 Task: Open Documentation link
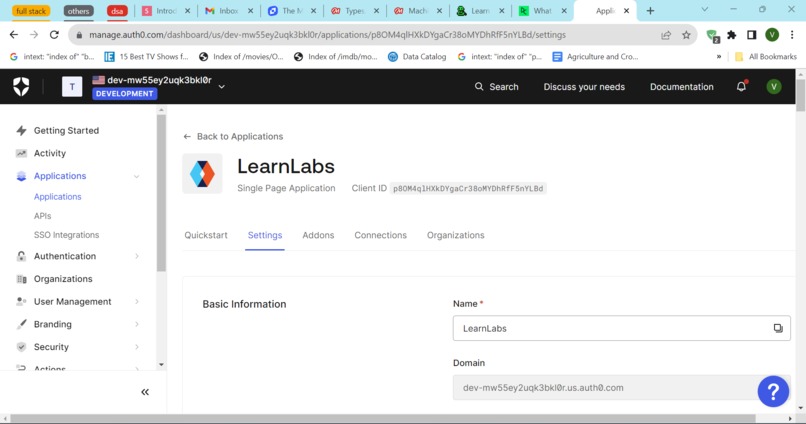[682, 86]
